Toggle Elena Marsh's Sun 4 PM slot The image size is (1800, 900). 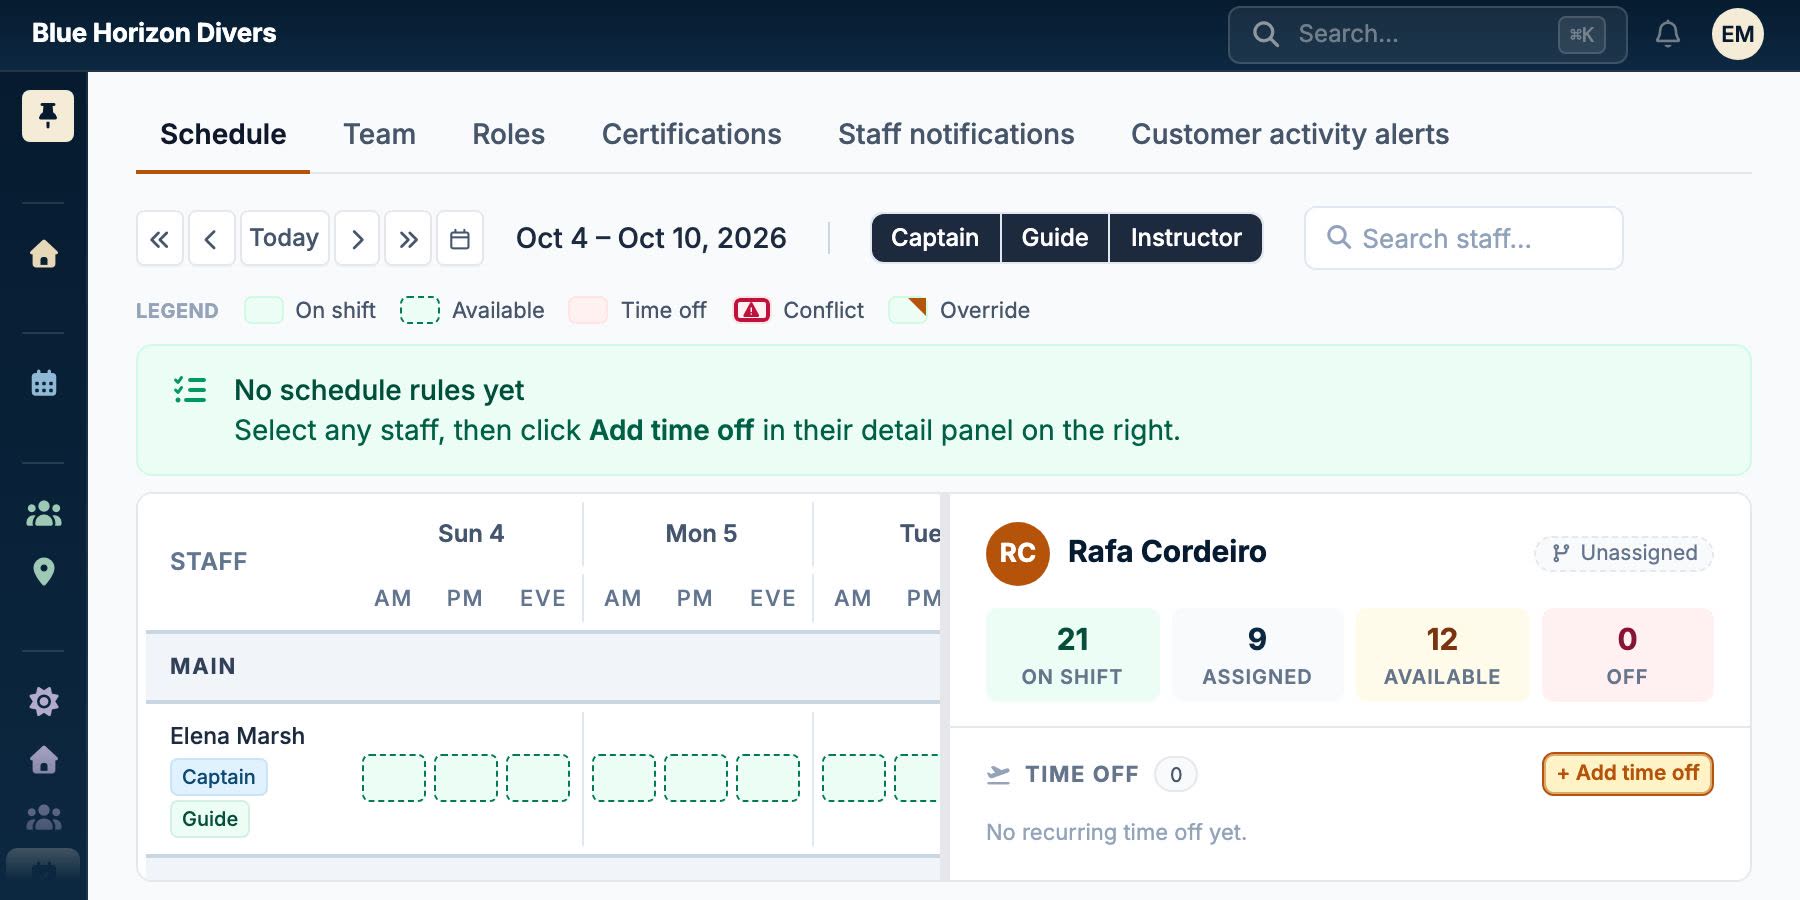tap(465, 778)
